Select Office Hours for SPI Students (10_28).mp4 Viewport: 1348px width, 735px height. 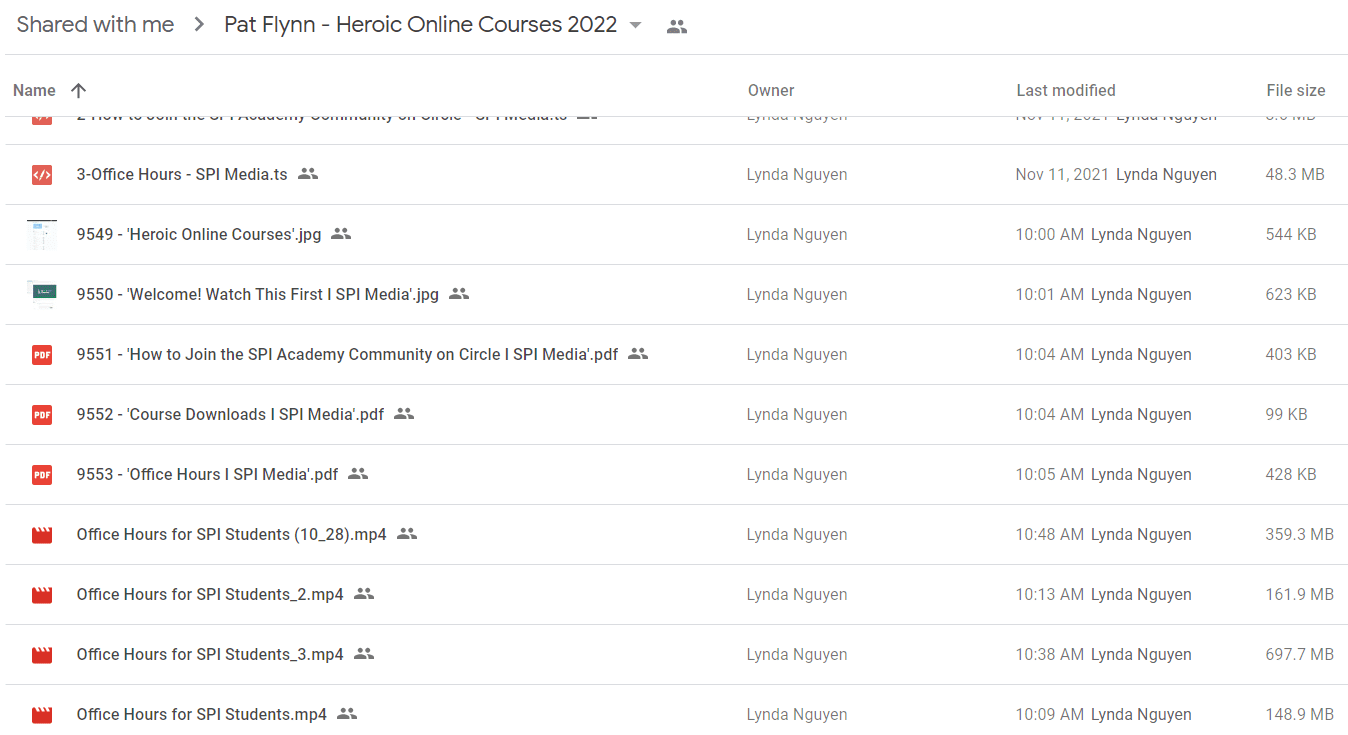point(231,534)
